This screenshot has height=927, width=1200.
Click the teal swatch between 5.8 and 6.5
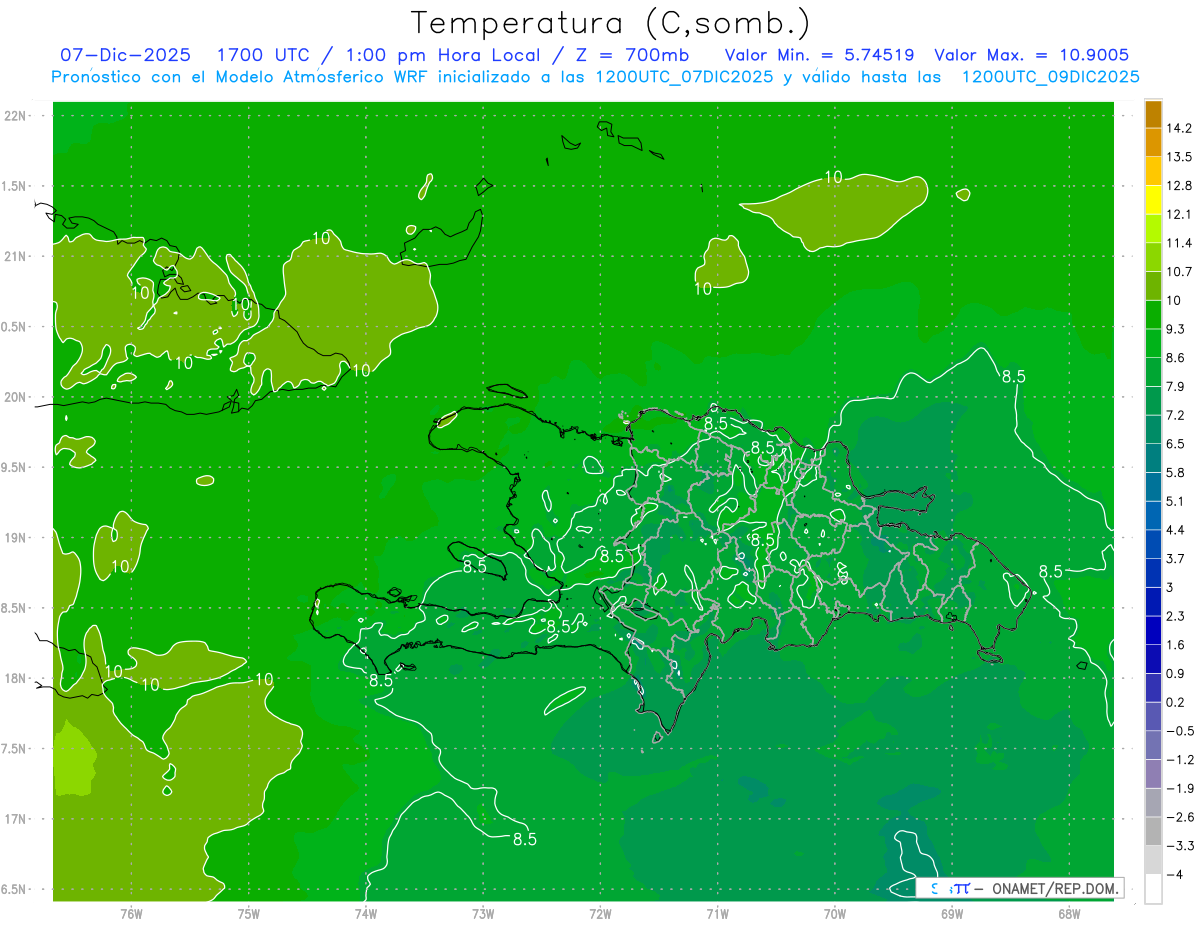coord(1153,458)
